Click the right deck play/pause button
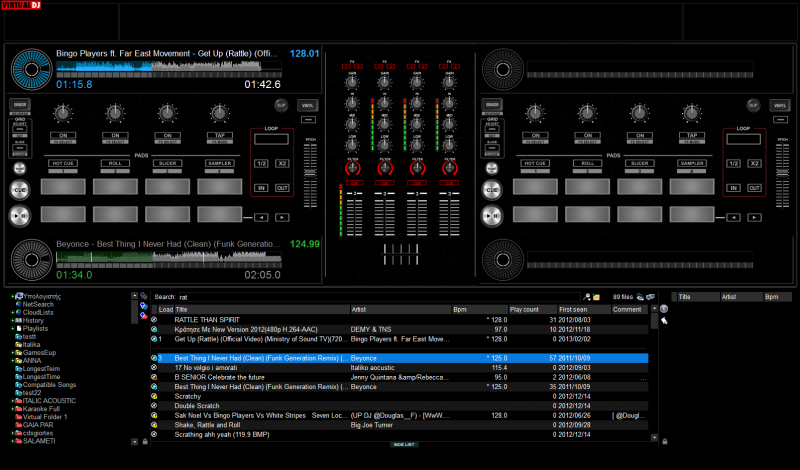The width and height of the screenshot is (800, 470). point(492,216)
